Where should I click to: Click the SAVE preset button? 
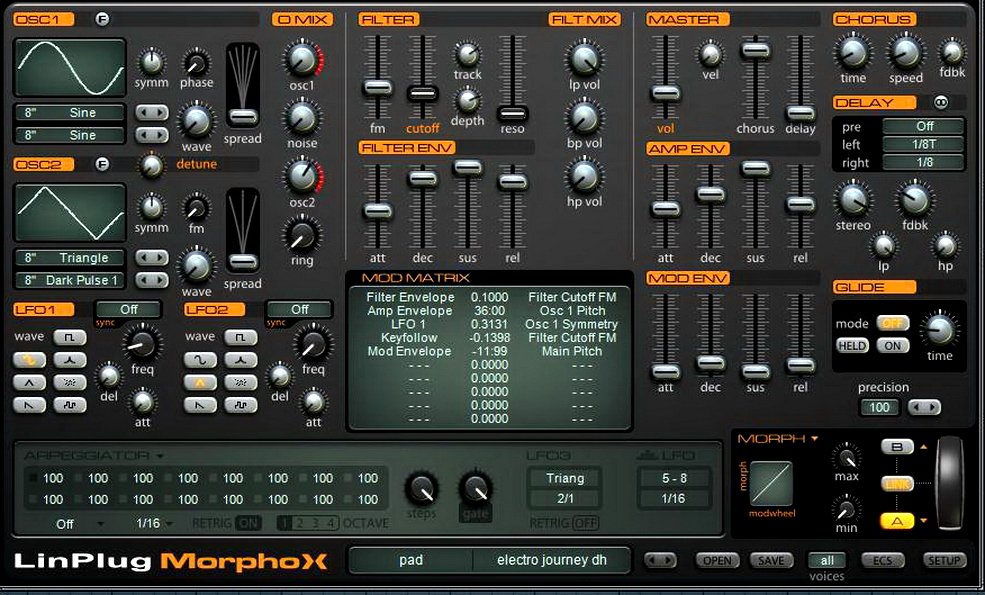tap(771, 560)
